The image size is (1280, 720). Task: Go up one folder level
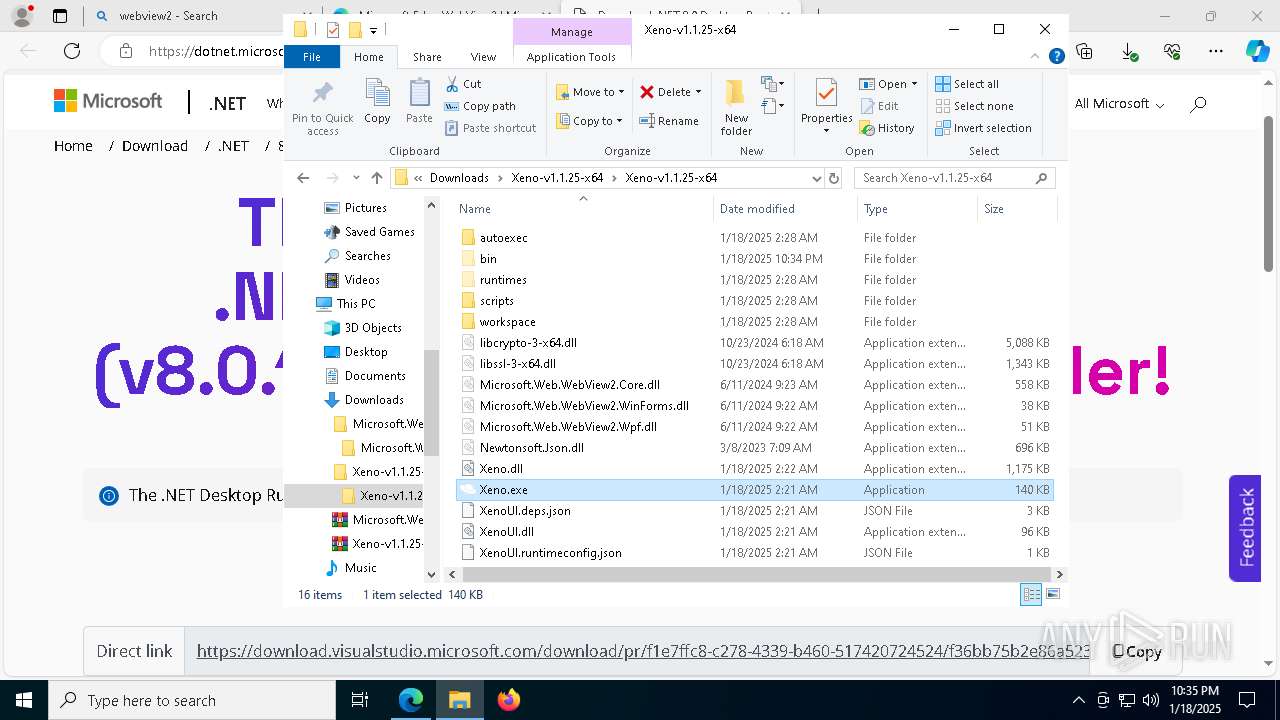tap(376, 178)
